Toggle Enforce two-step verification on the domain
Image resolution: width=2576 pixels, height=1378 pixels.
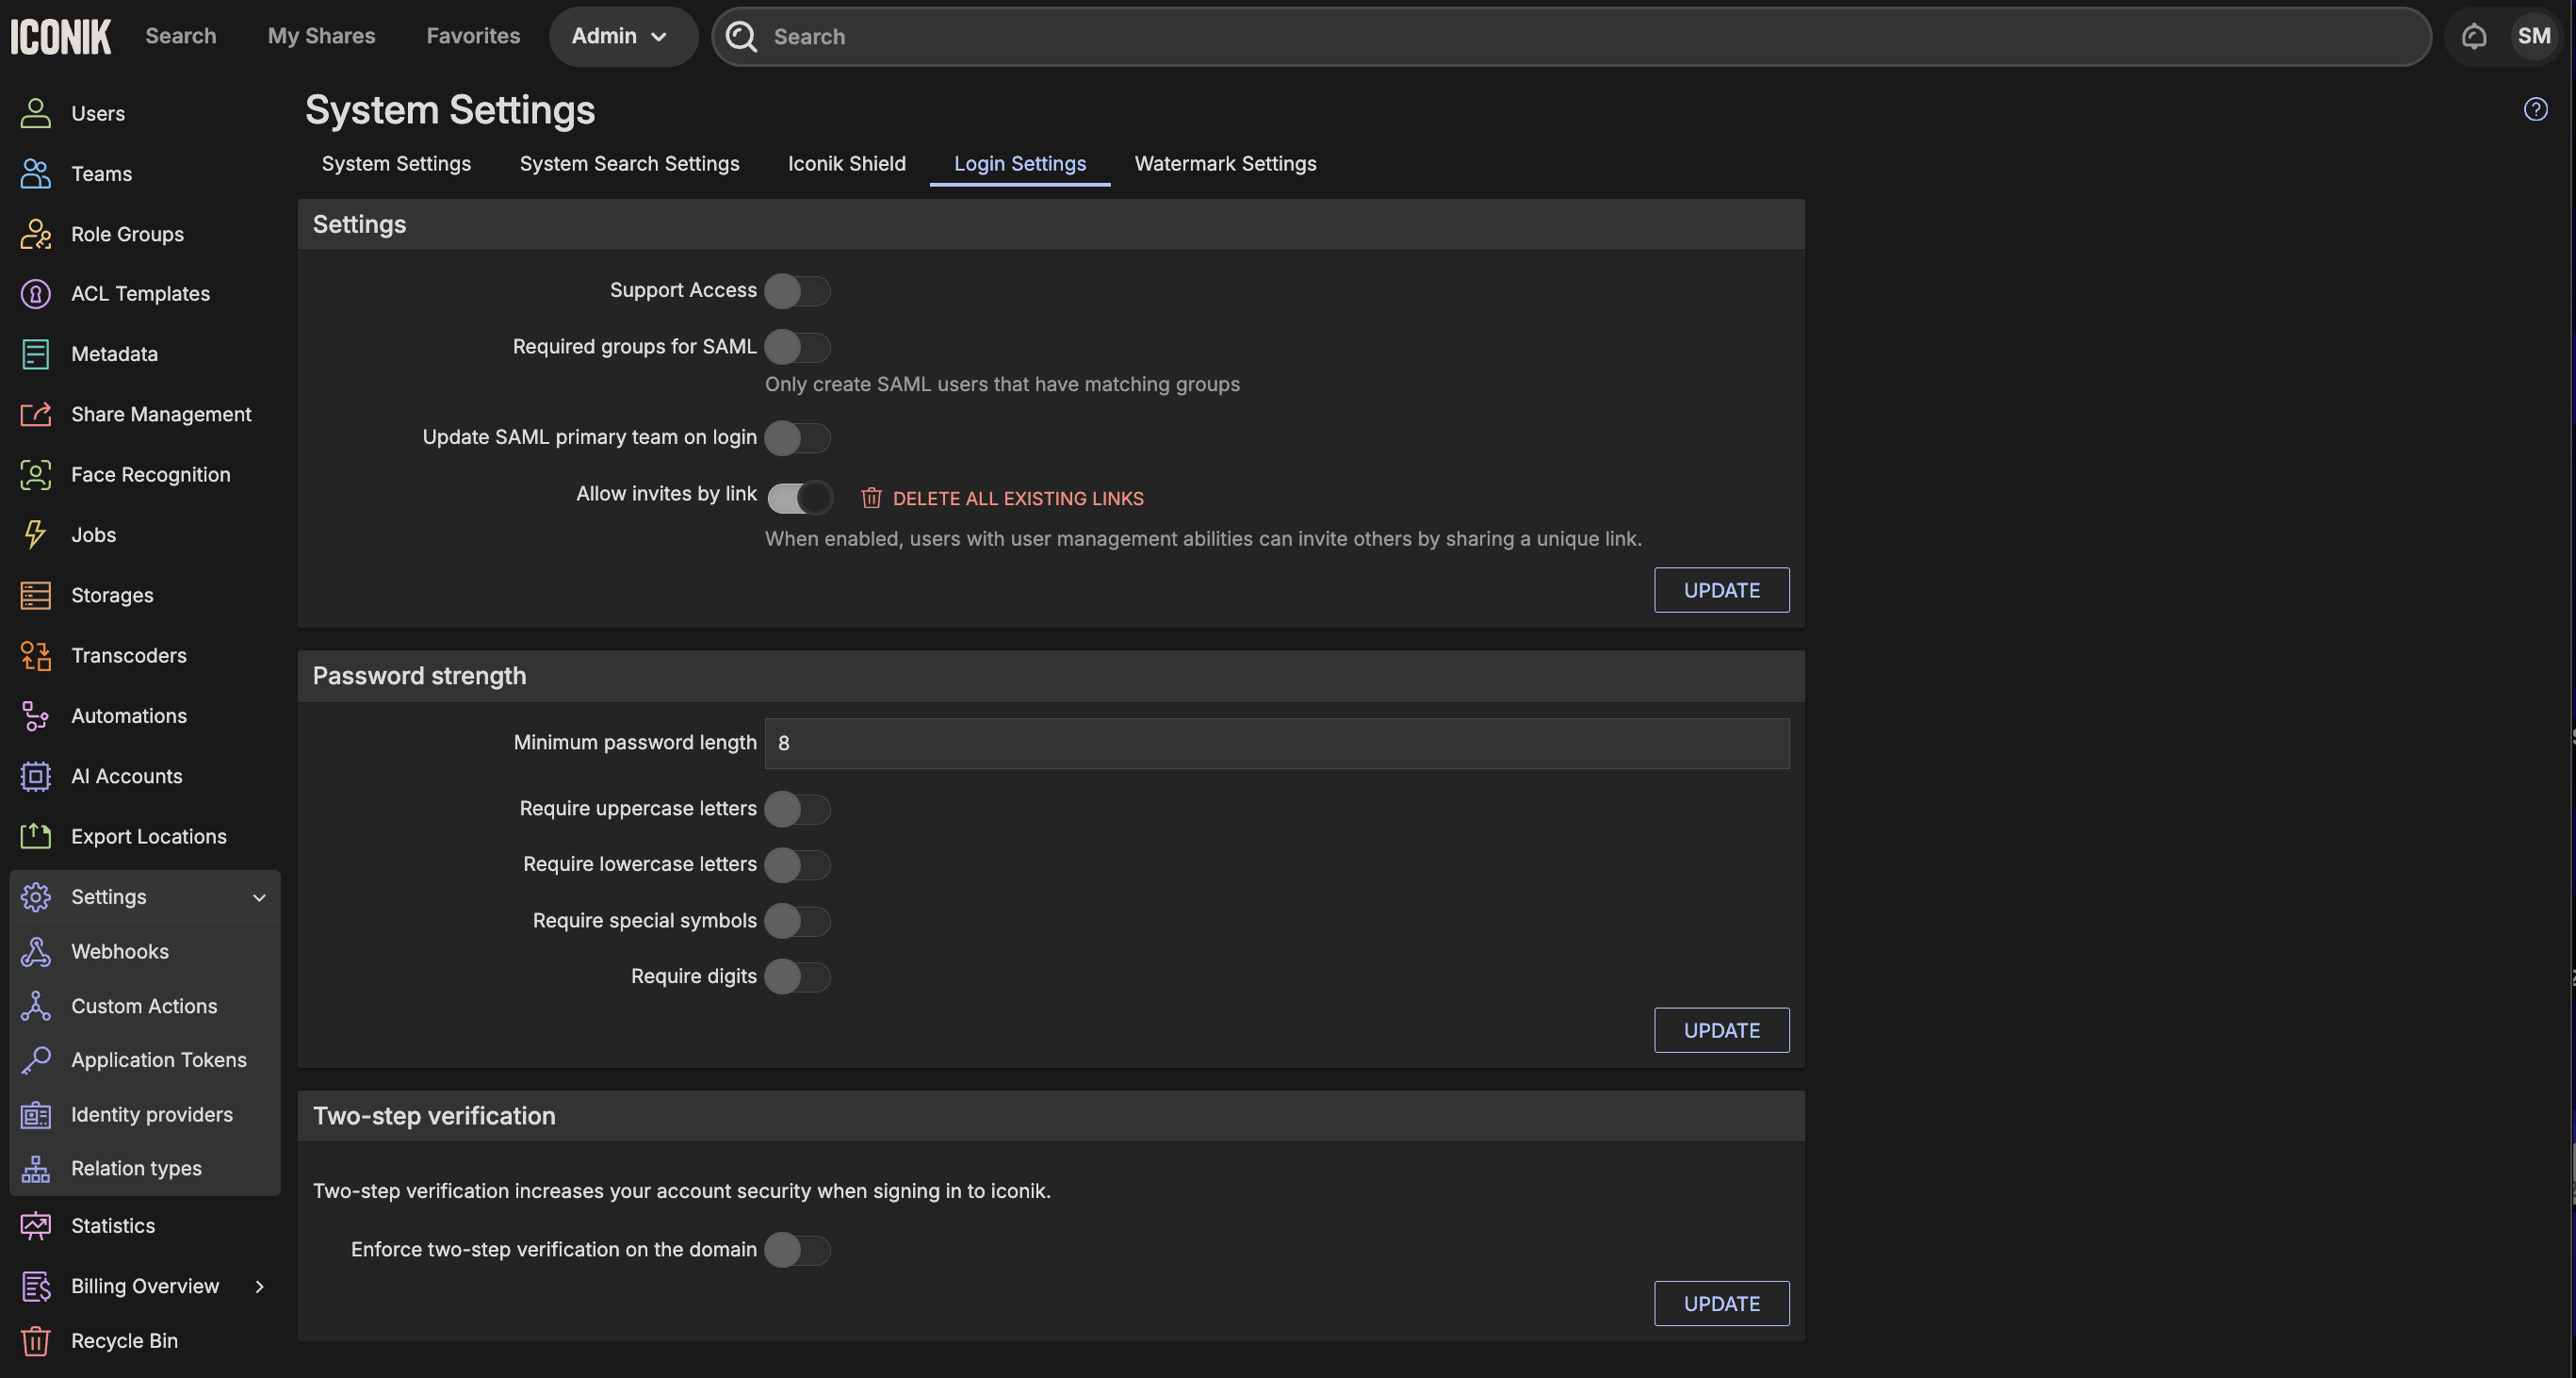[x=797, y=1250]
